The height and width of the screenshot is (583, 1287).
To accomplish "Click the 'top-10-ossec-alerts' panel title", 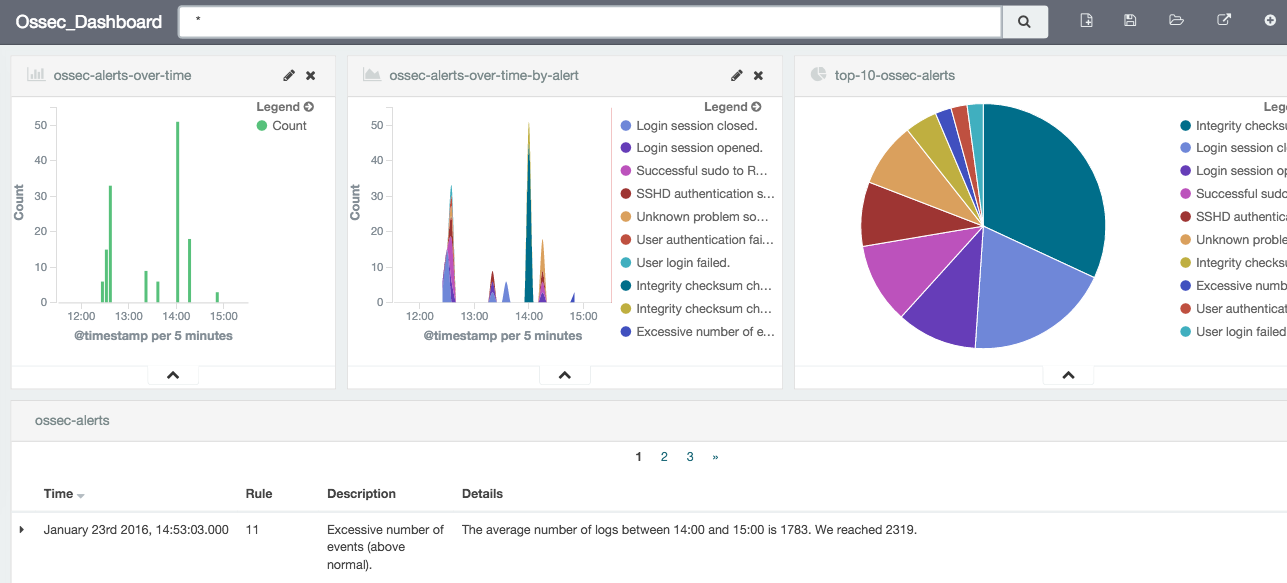I will pyautogui.click(x=895, y=75).
